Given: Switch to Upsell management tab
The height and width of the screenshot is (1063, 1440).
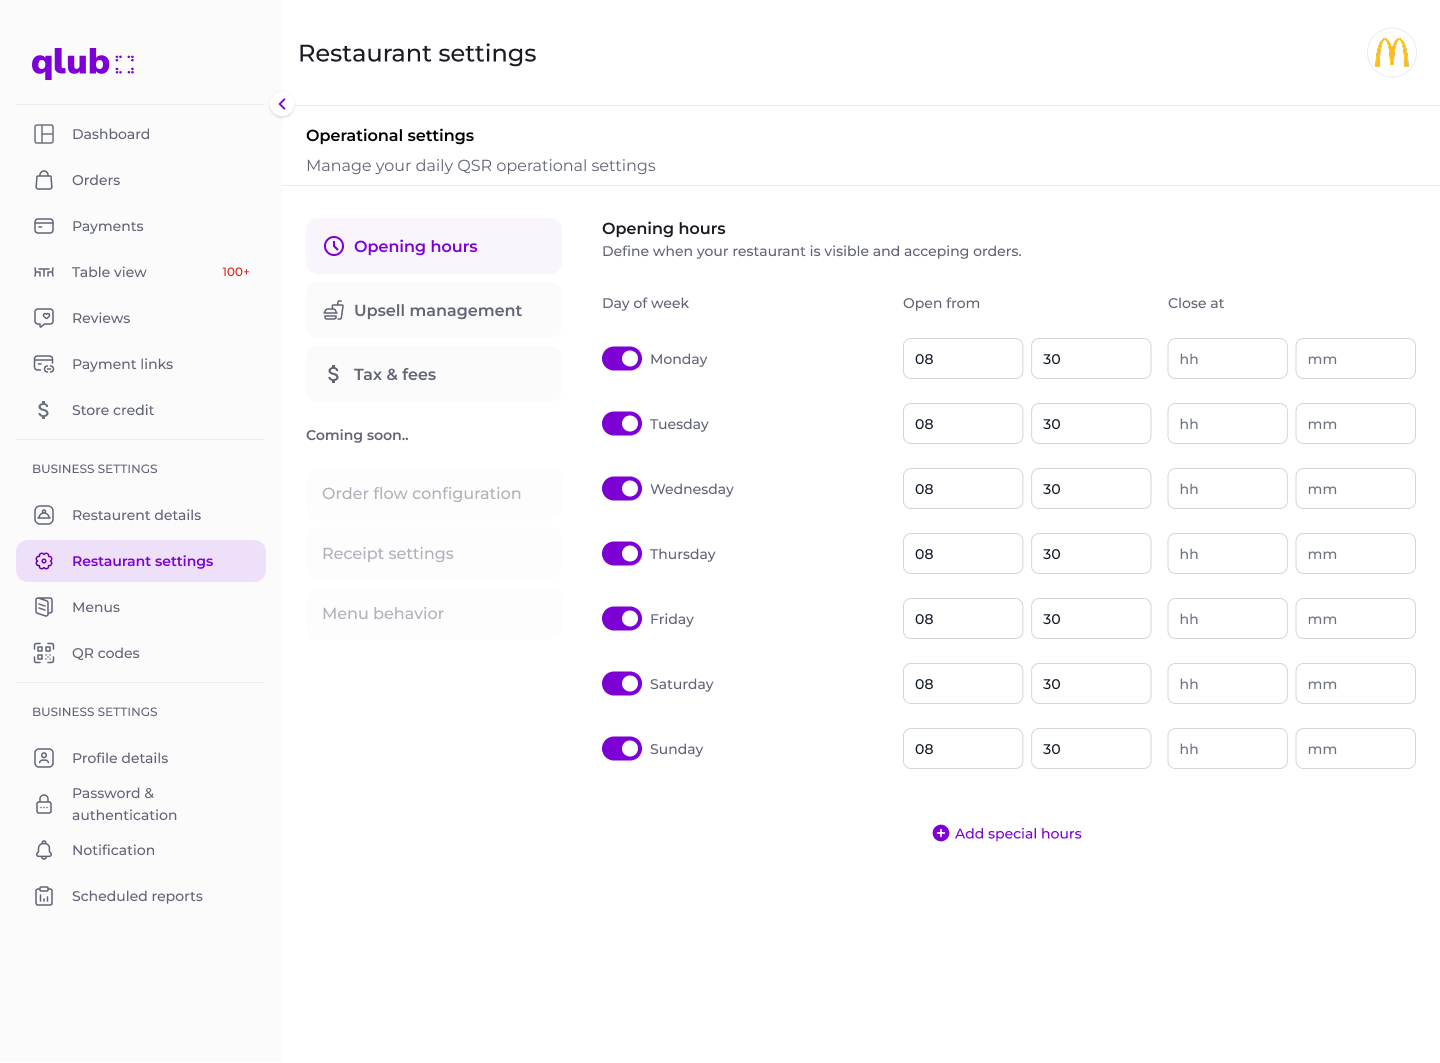Looking at the screenshot, I should click(434, 310).
